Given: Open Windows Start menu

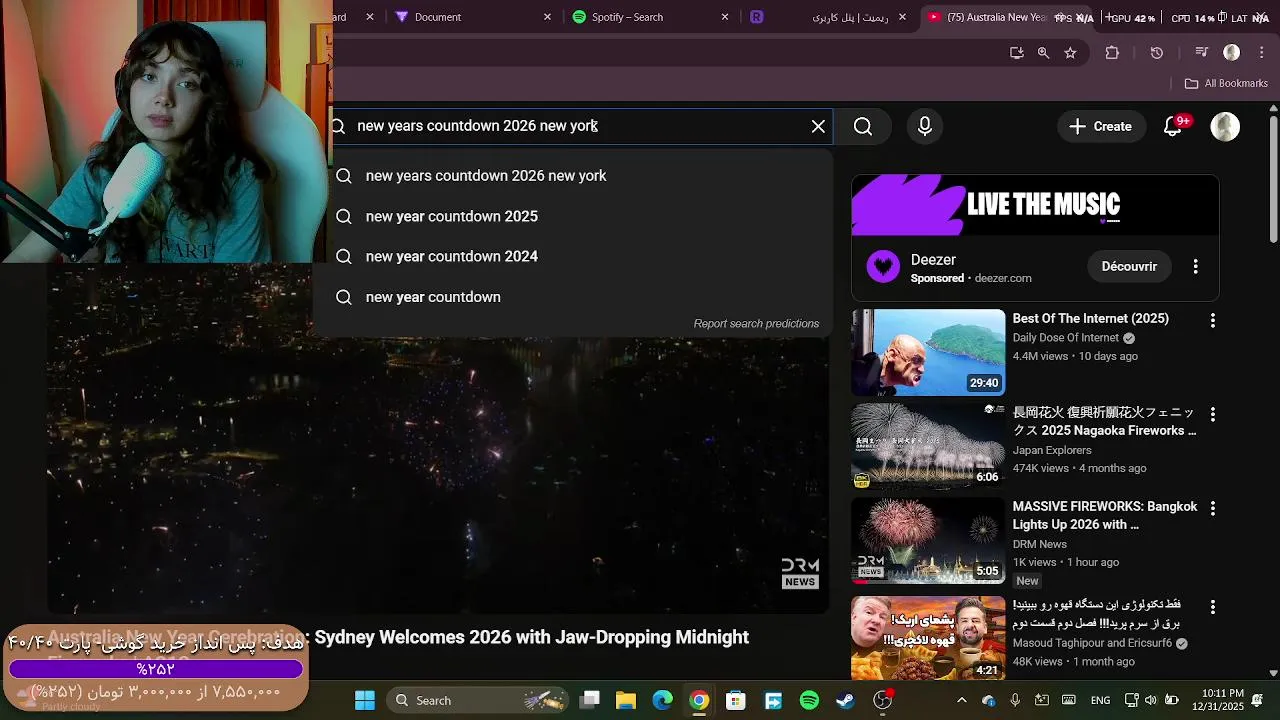Looking at the screenshot, I should click(x=365, y=700).
